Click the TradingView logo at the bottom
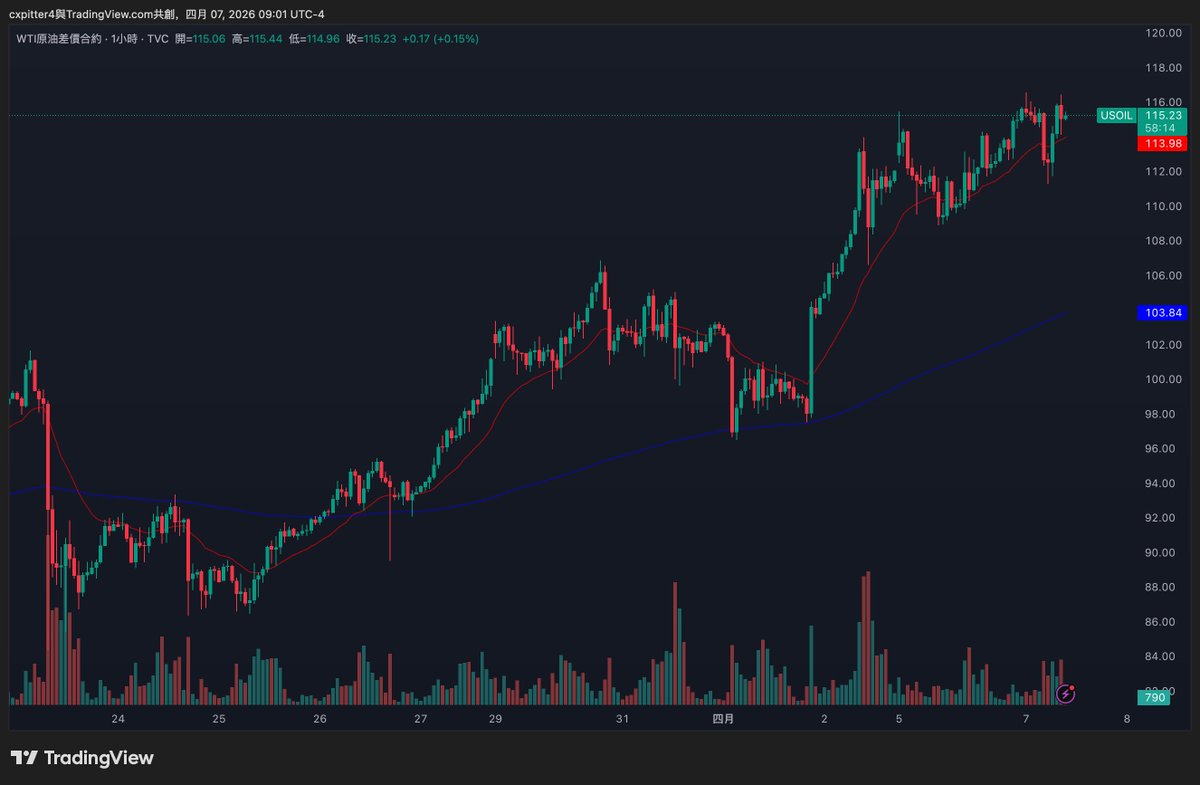Image resolution: width=1200 pixels, height=785 pixels. click(x=82, y=758)
